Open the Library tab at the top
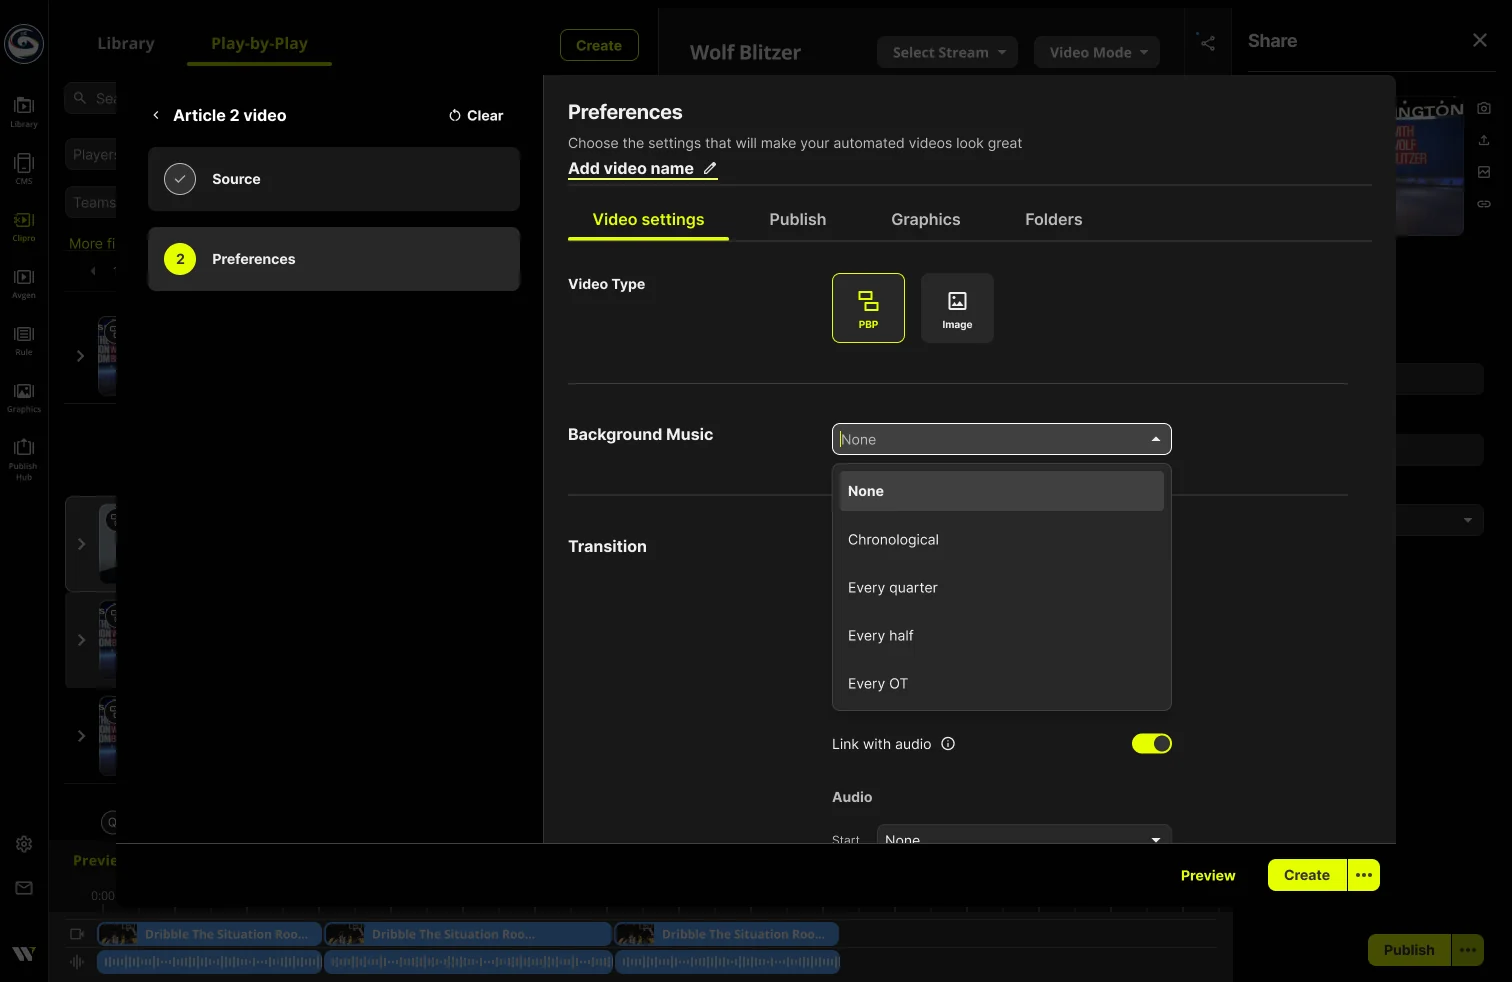 [126, 43]
